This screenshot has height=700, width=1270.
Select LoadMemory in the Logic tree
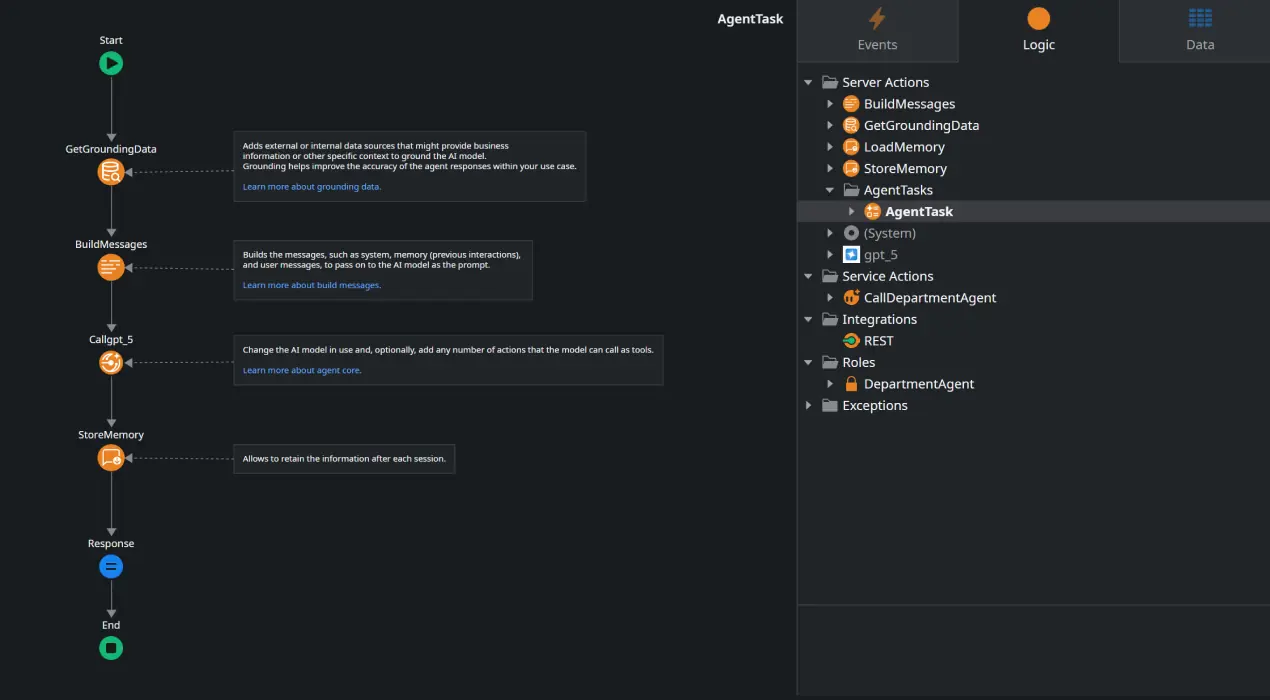pyautogui.click(x=903, y=147)
